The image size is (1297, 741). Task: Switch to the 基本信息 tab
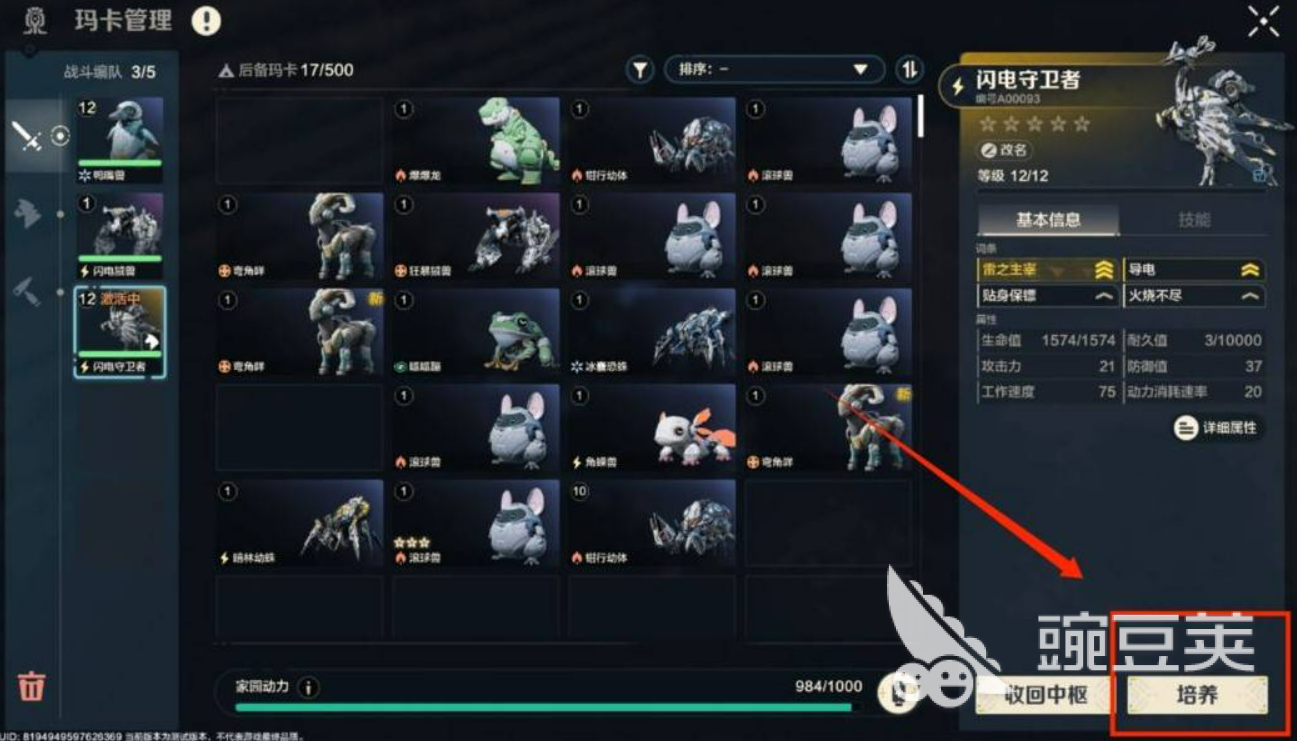tap(1048, 220)
